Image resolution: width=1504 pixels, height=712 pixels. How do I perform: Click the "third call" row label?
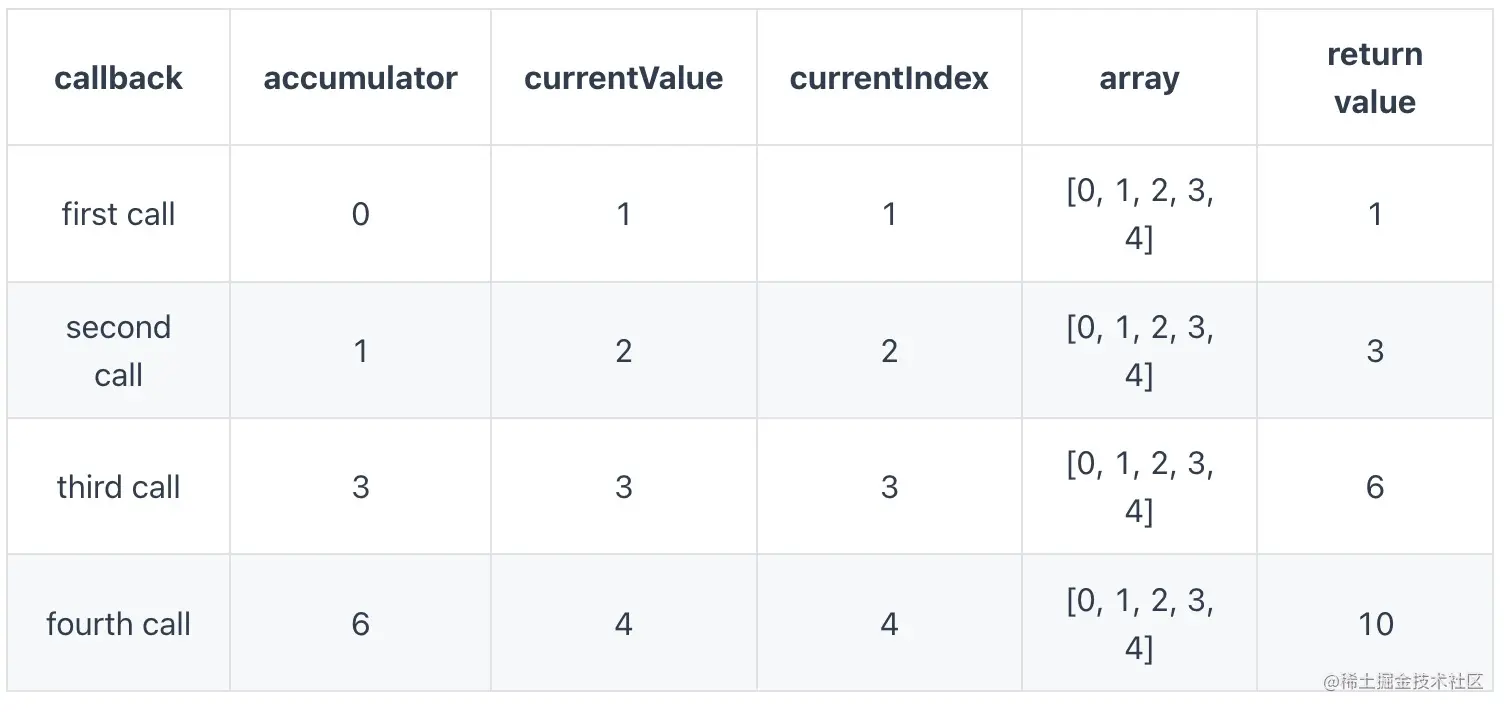click(118, 487)
